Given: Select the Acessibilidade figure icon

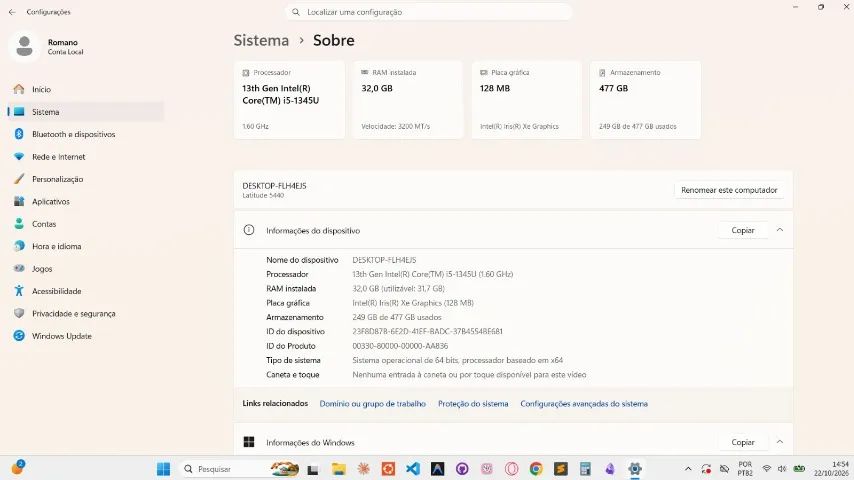Looking at the screenshot, I should [x=19, y=291].
